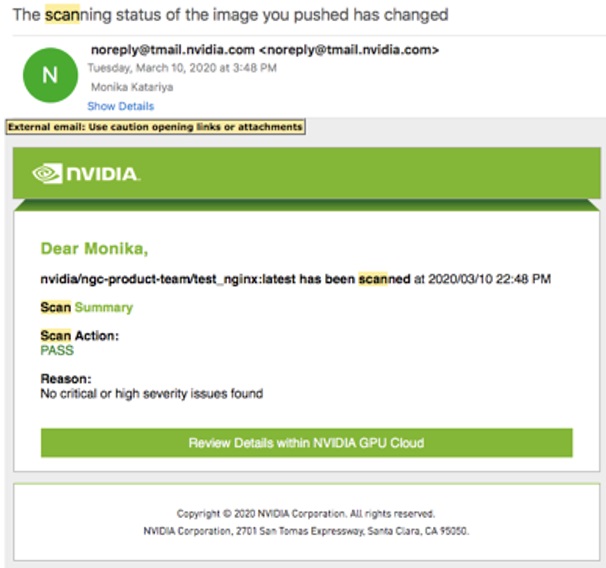Click the Copyright 2020 NVIDIA Corporation line
Screen dimensions: 606x568
pos(306,513)
